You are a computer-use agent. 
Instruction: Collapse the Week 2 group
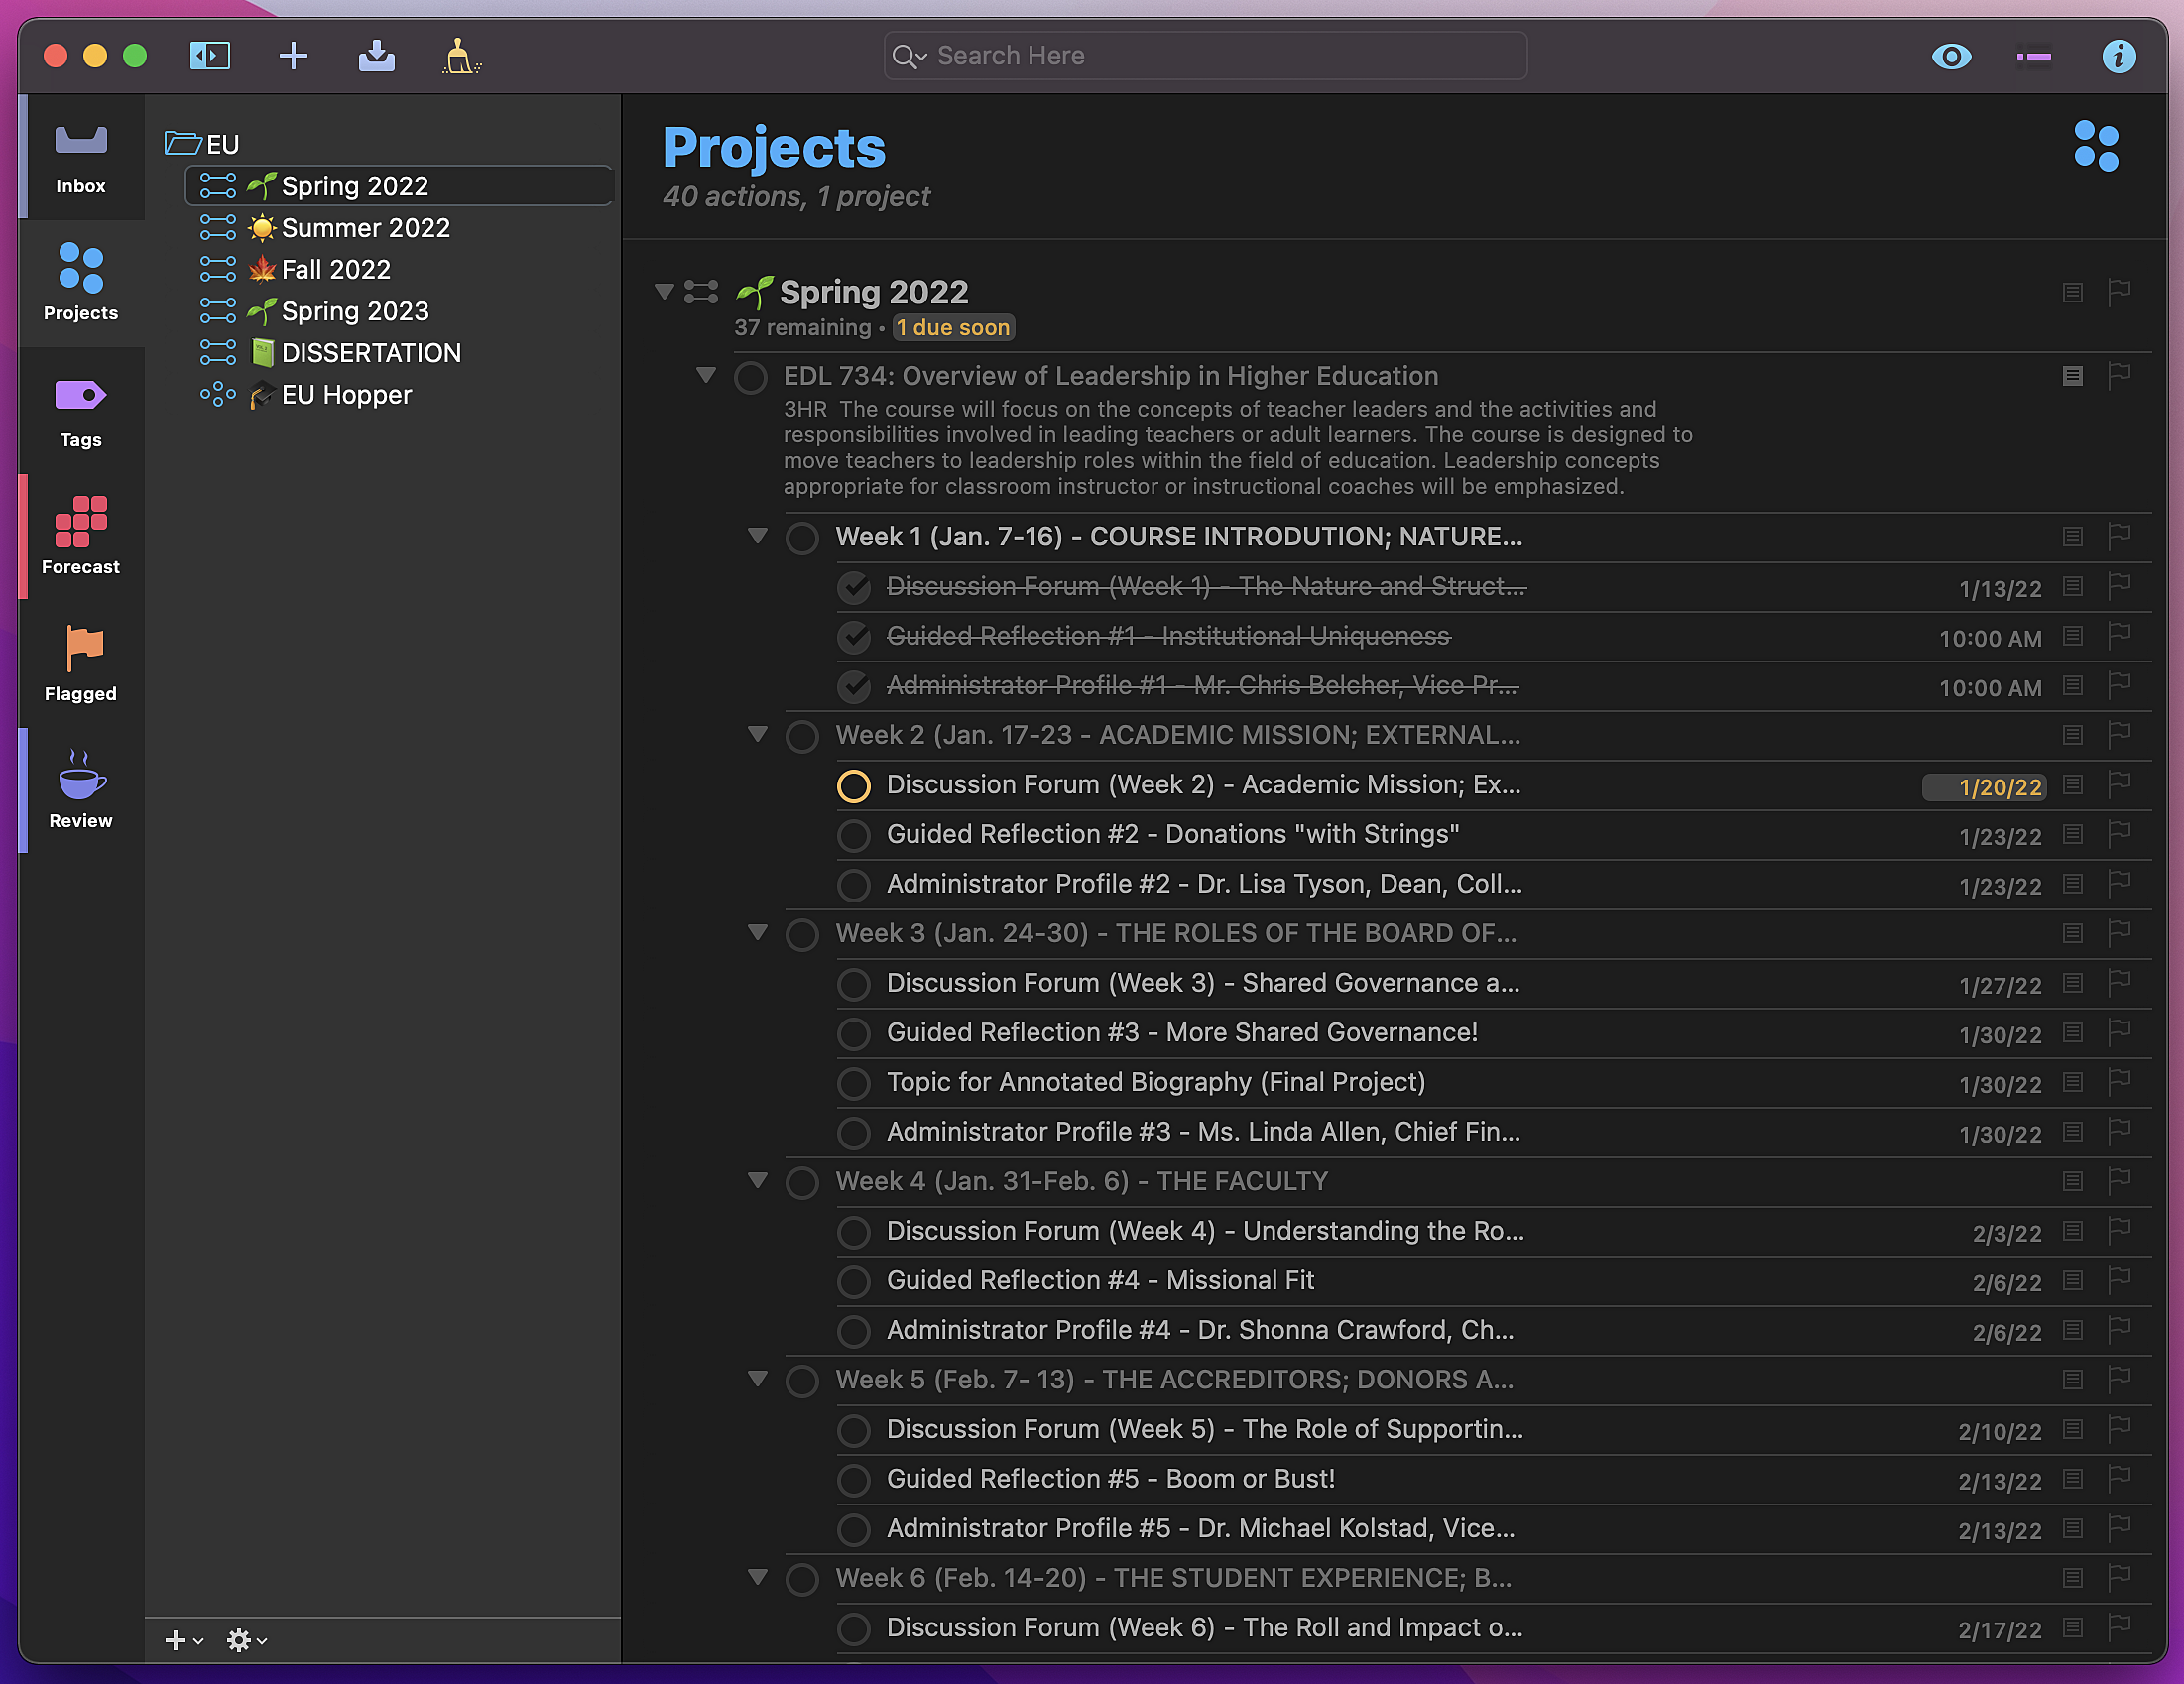758,735
